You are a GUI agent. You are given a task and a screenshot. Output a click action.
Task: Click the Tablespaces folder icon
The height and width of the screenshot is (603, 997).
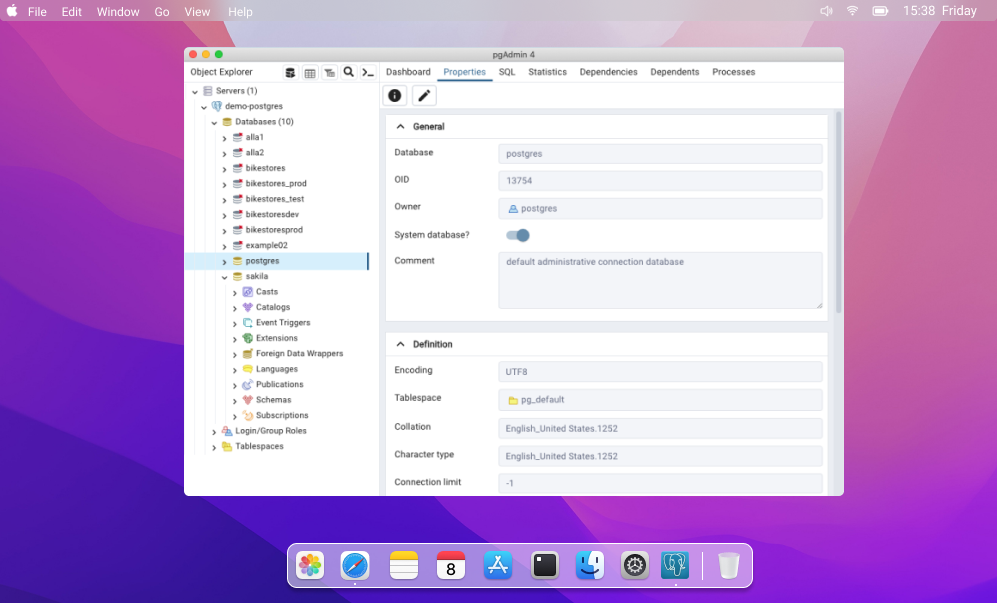click(227, 447)
